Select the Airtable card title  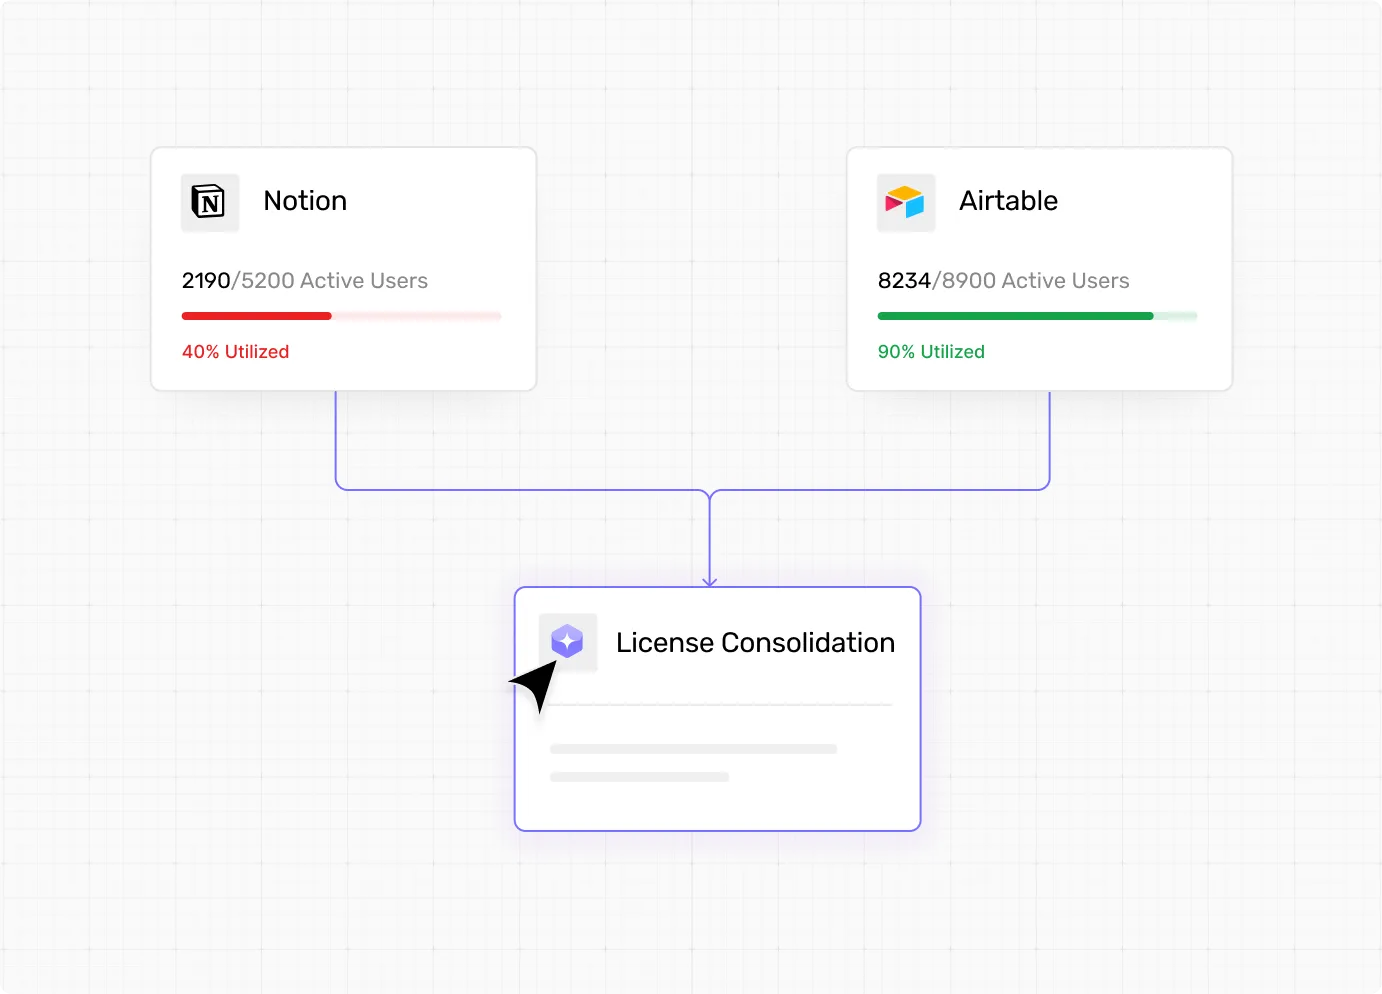(x=1008, y=201)
